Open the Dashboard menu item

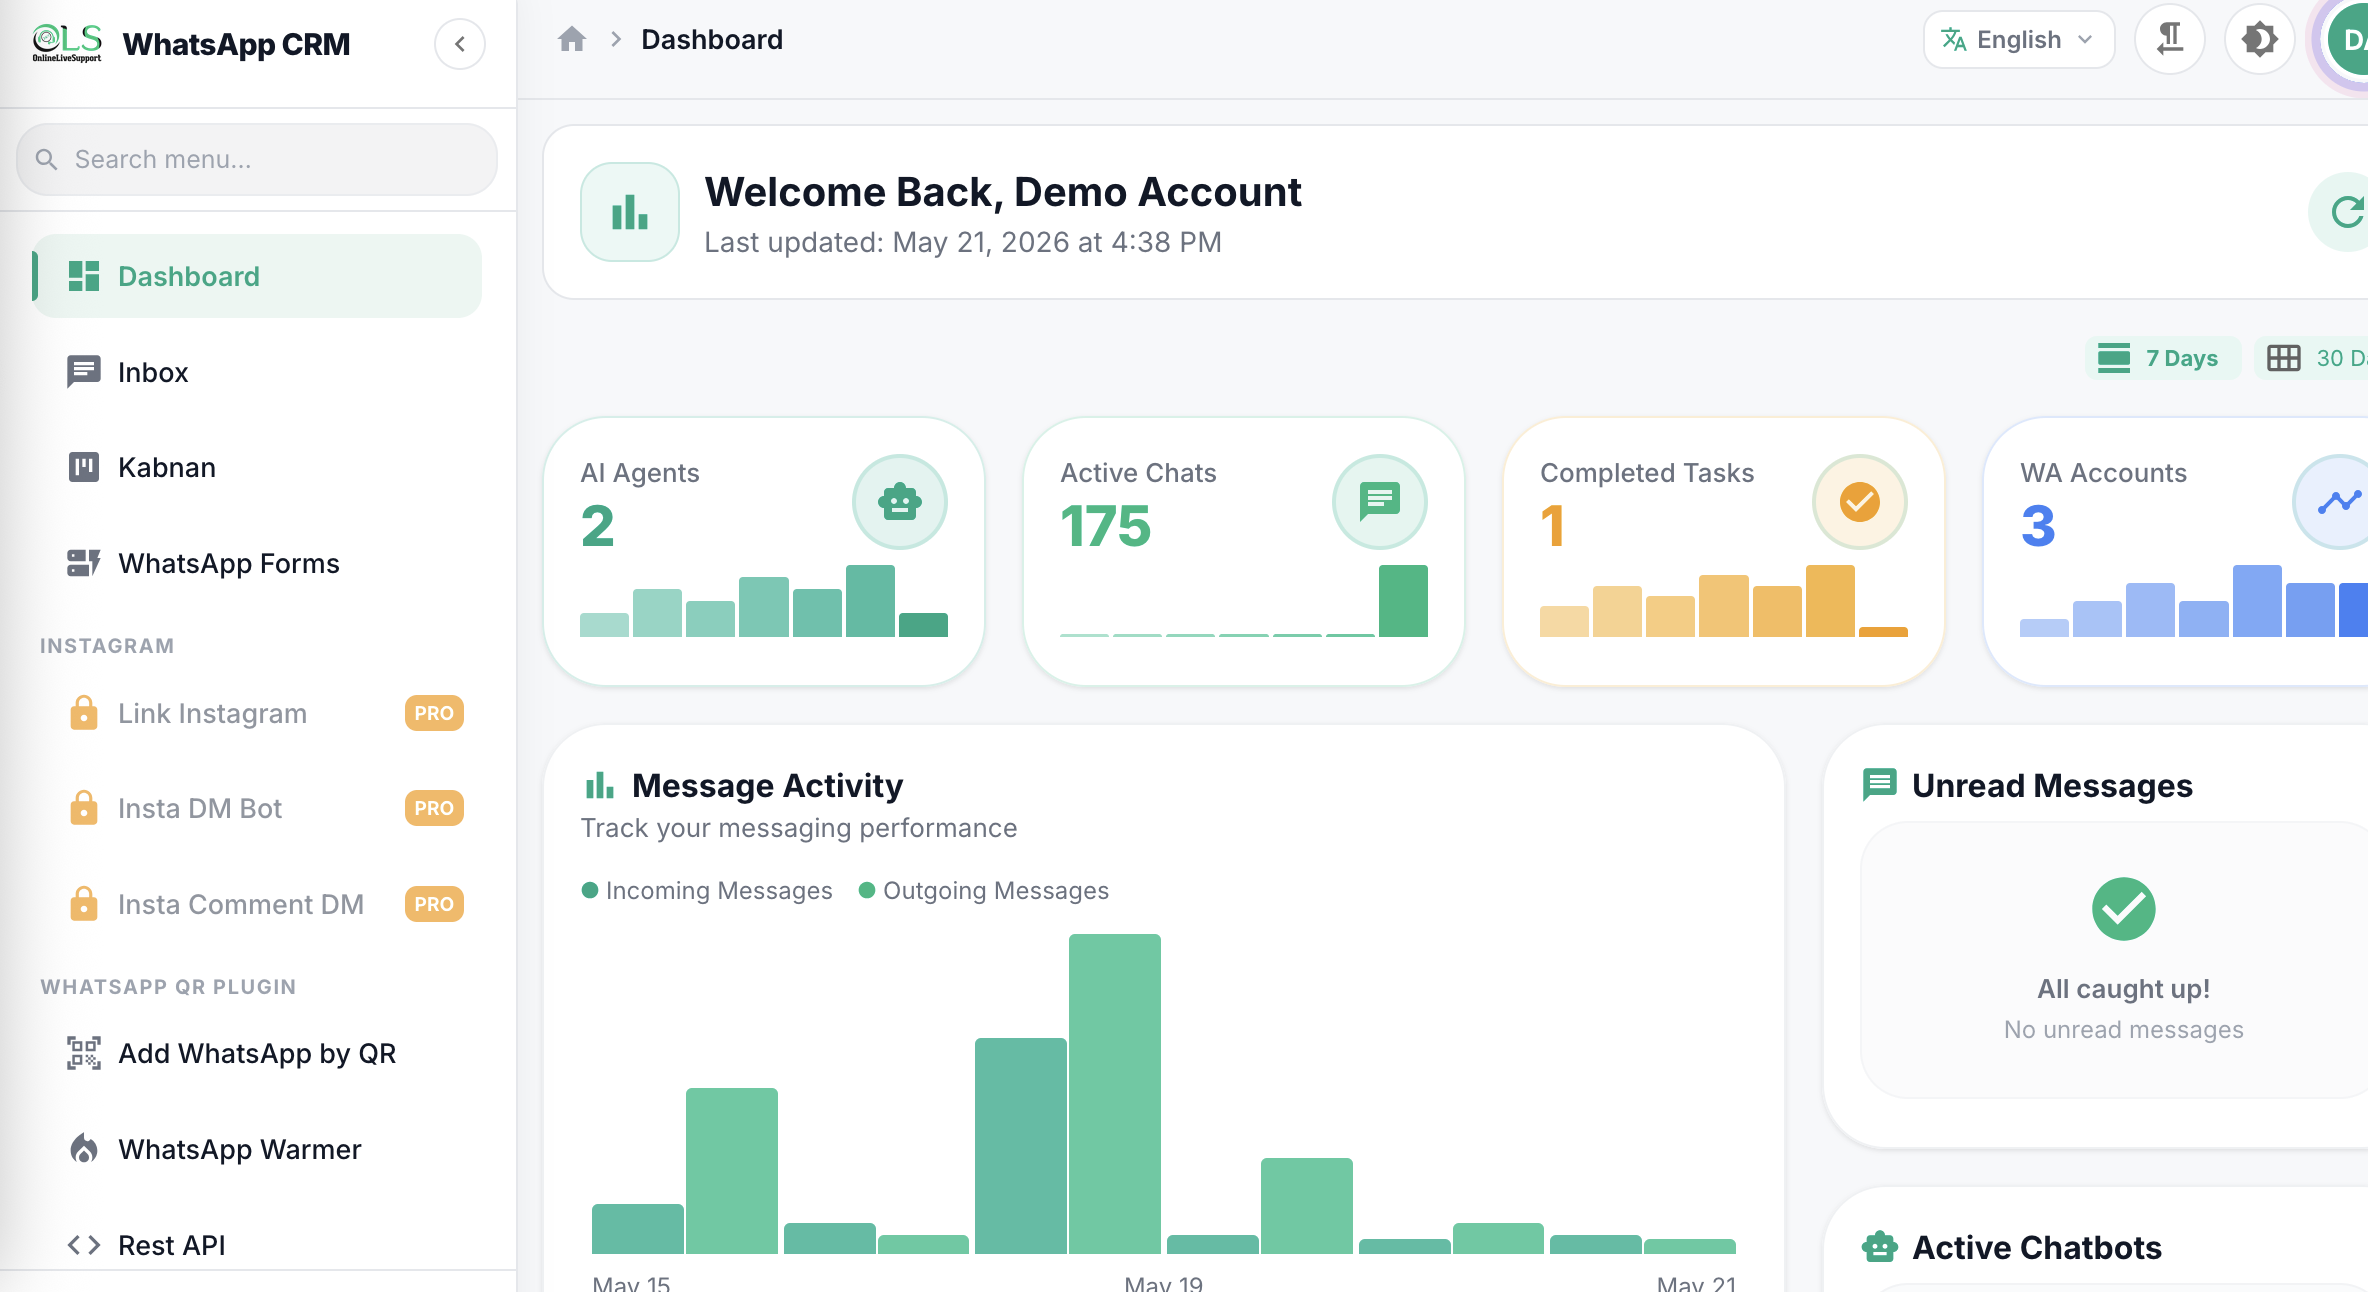pyautogui.click(x=257, y=276)
